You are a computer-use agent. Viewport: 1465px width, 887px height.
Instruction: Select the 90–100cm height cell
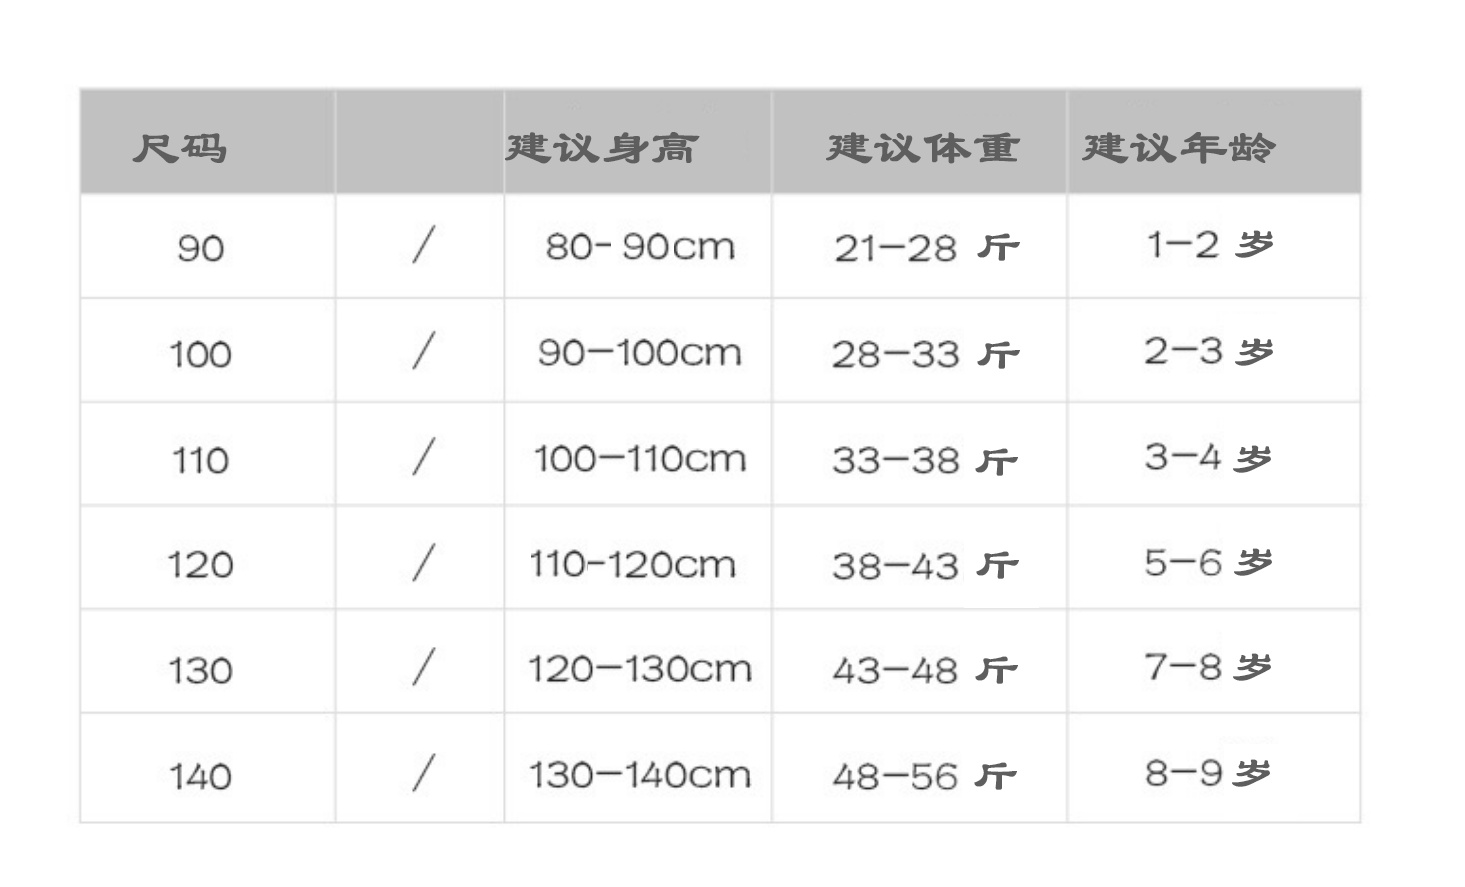639,352
